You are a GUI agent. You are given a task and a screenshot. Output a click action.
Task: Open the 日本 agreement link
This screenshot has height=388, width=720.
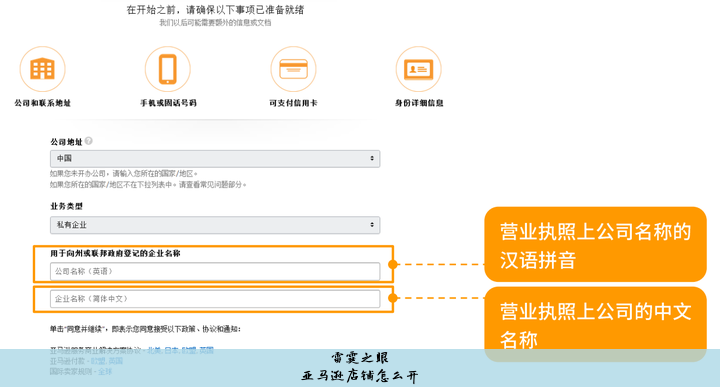172,350
